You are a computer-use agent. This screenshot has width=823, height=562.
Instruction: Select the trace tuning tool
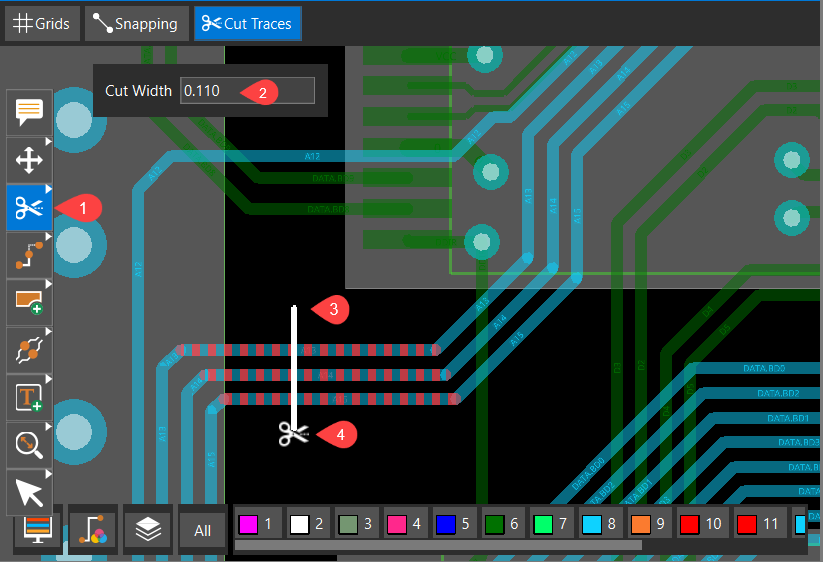click(29, 350)
